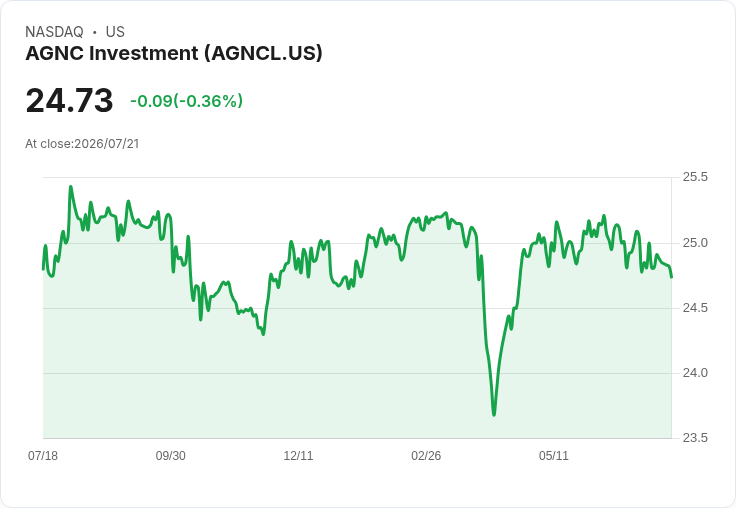The width and height of the screenshot is (736, 508).
Task: Select the current price 24.73
Action: pos(69,100)
